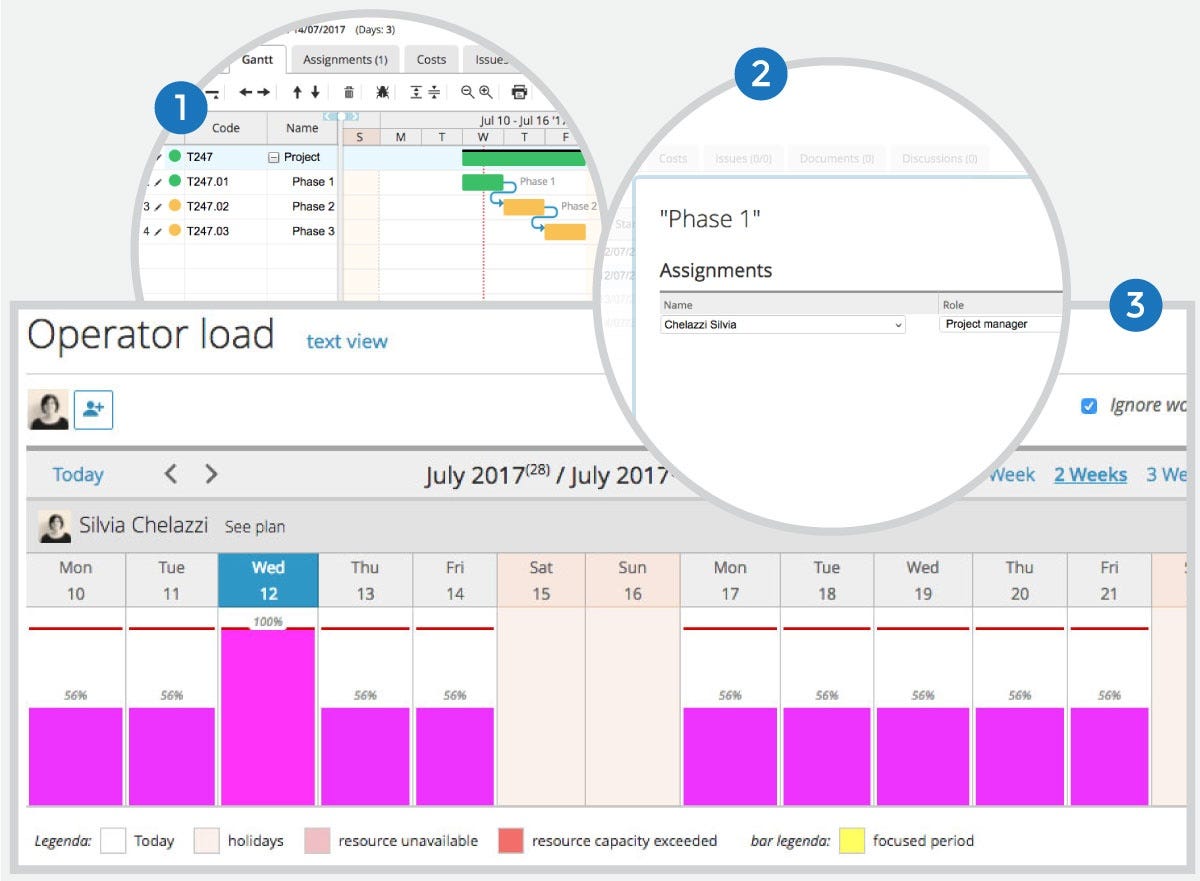Open the text view link

pos(346,341)
